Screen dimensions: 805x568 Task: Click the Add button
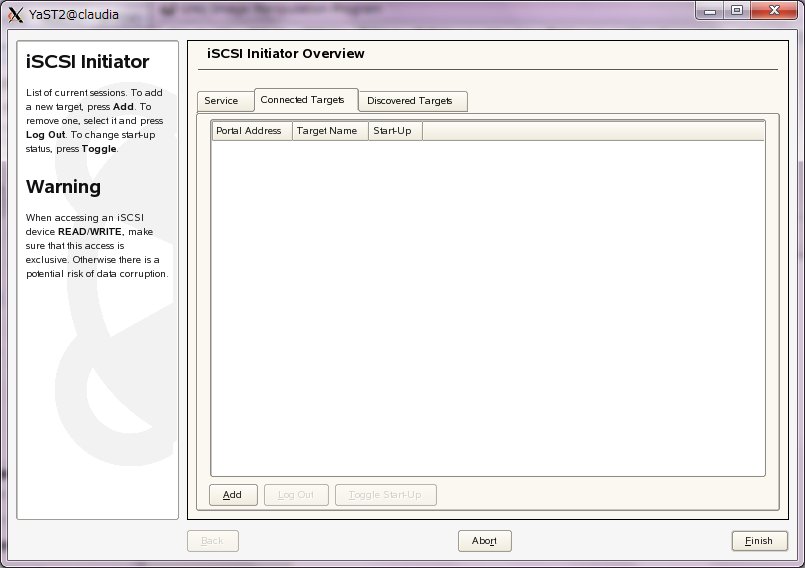tap(234, 495)
